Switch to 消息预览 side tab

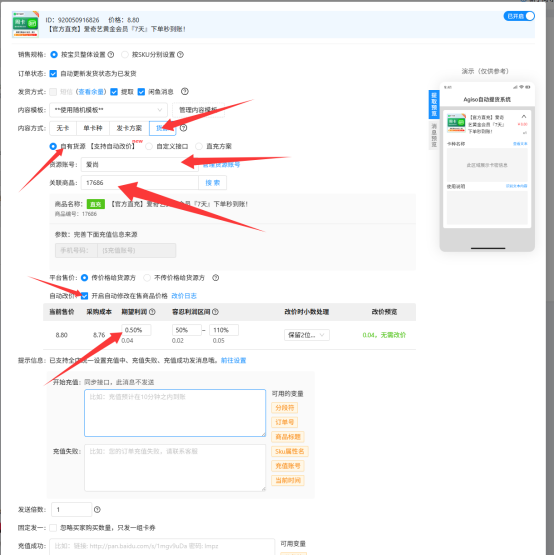(x=434, y=135)
